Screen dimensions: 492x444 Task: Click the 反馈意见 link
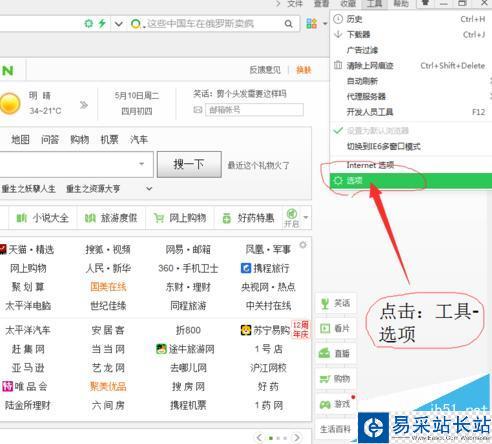point(265,70)
